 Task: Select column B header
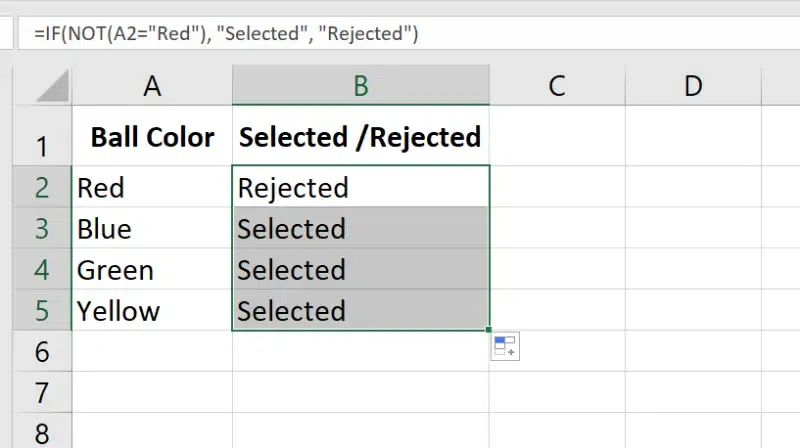click(360, 87)
